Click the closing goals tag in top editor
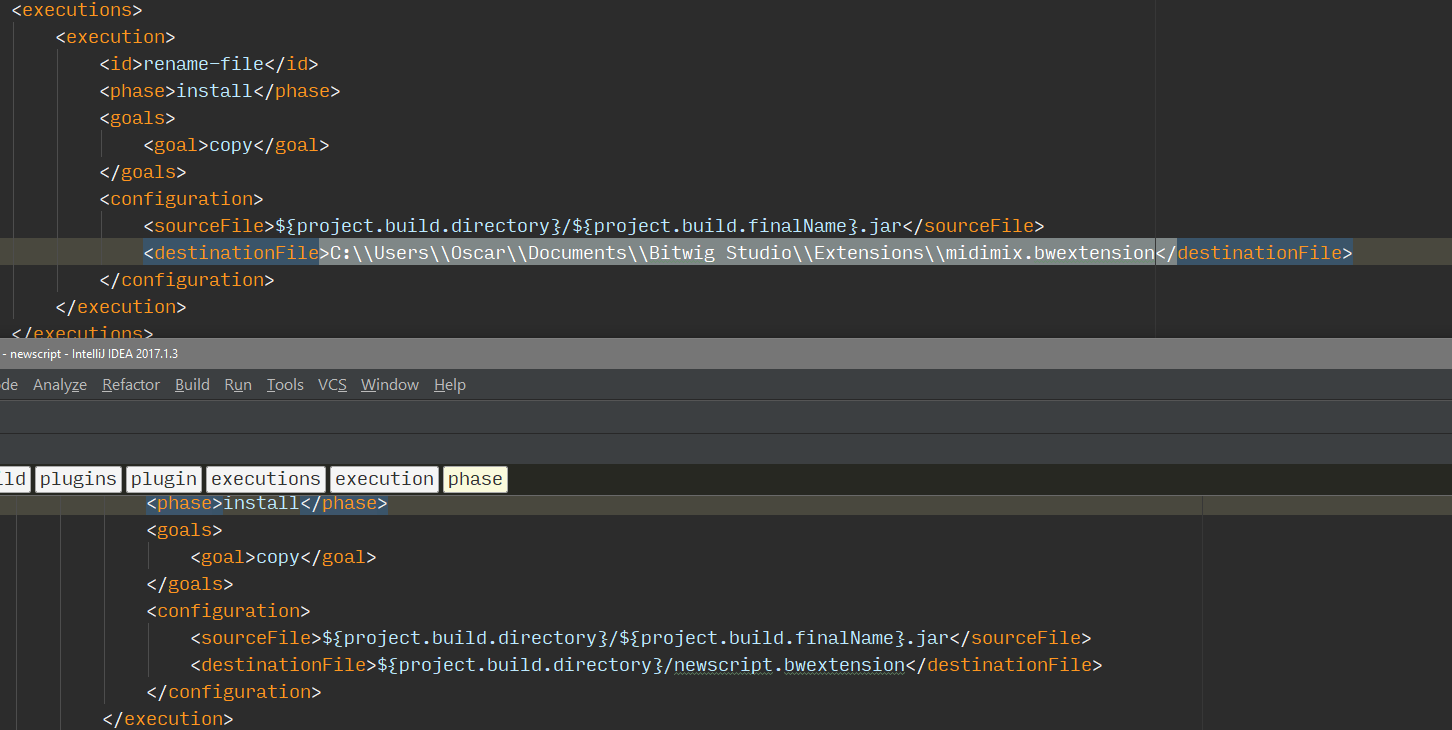 [x=143, y=172]
